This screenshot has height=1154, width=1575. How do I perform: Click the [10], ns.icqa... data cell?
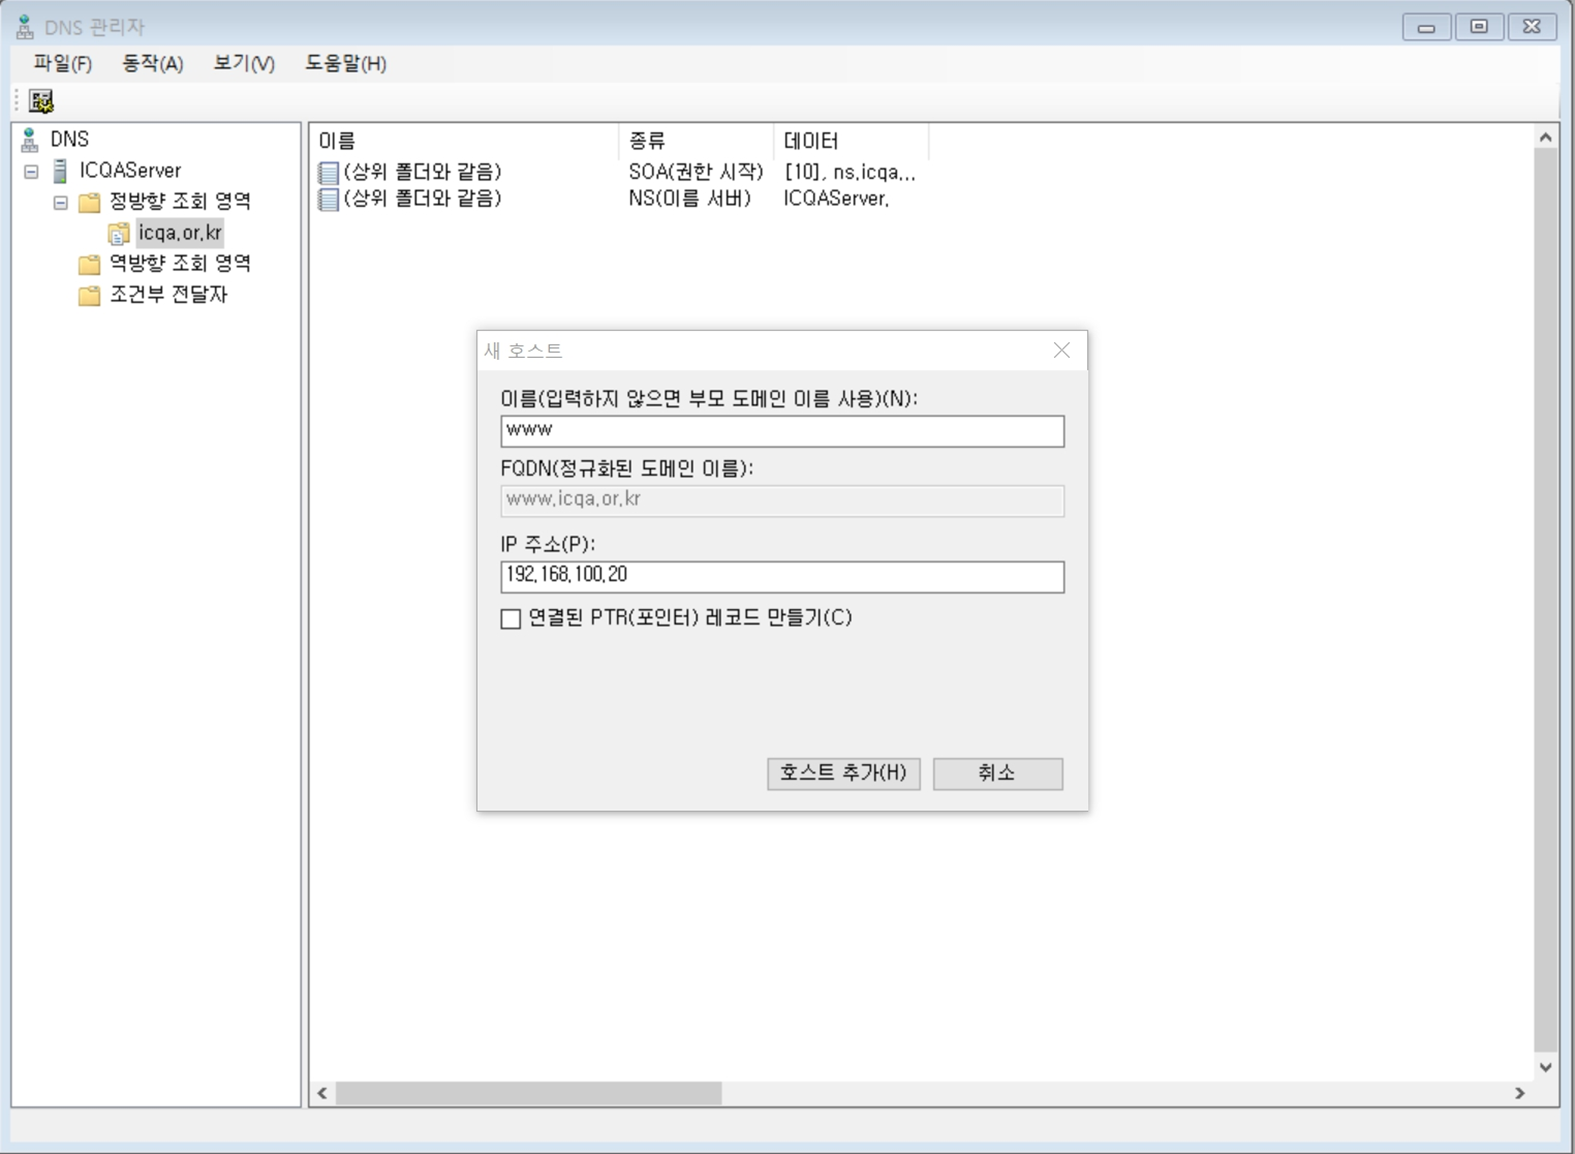point(850,172)
